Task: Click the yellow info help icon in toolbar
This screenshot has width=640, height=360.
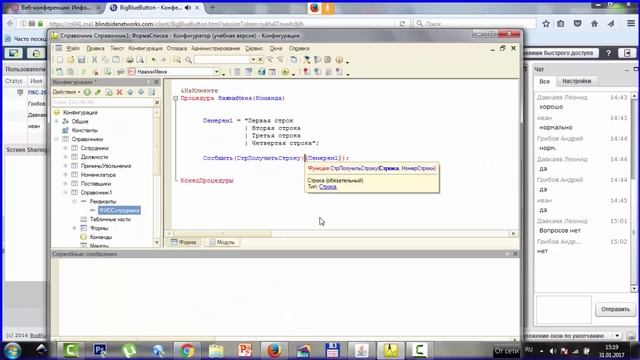Action: pyautogui.click(x=339, y=60)
